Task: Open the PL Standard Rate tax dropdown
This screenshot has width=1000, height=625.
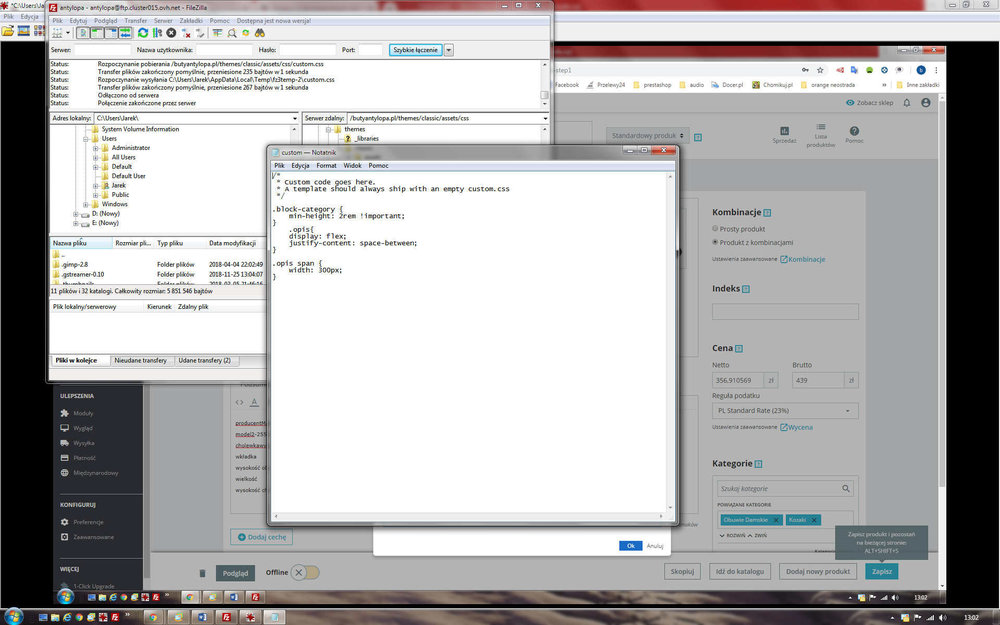Action: pos(785,411)
